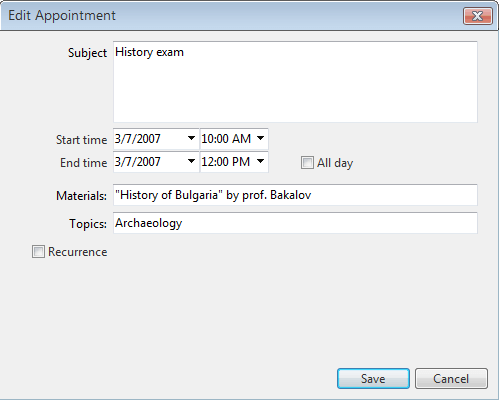Open the End time 12:00 PM dropdown arrow
The image size is (500, 400).
point(260,161)
